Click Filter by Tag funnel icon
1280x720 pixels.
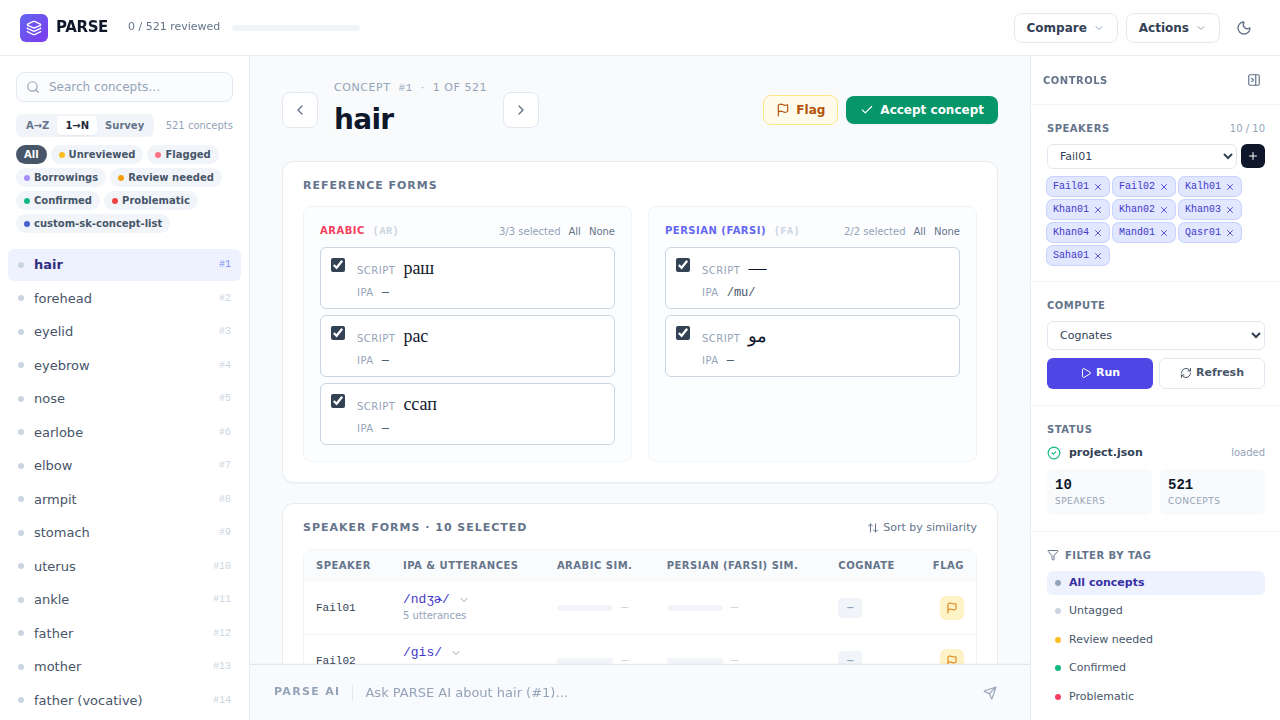pyautogui.click(x=1053, y=555)
